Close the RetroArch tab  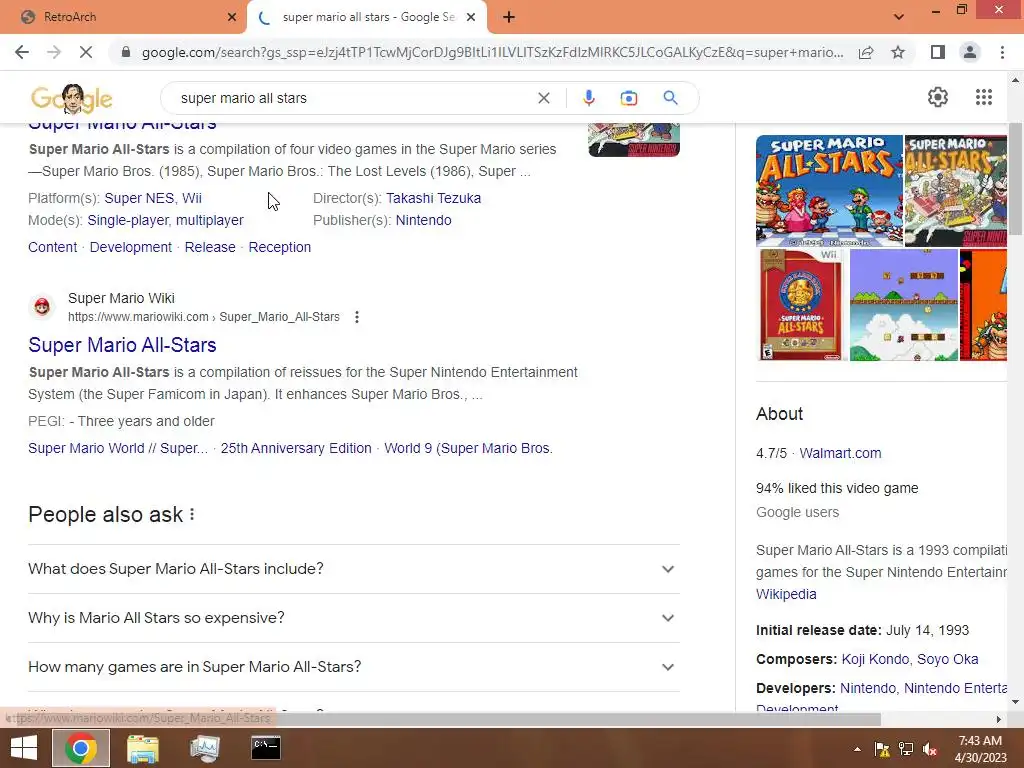[x=231, y=17]
